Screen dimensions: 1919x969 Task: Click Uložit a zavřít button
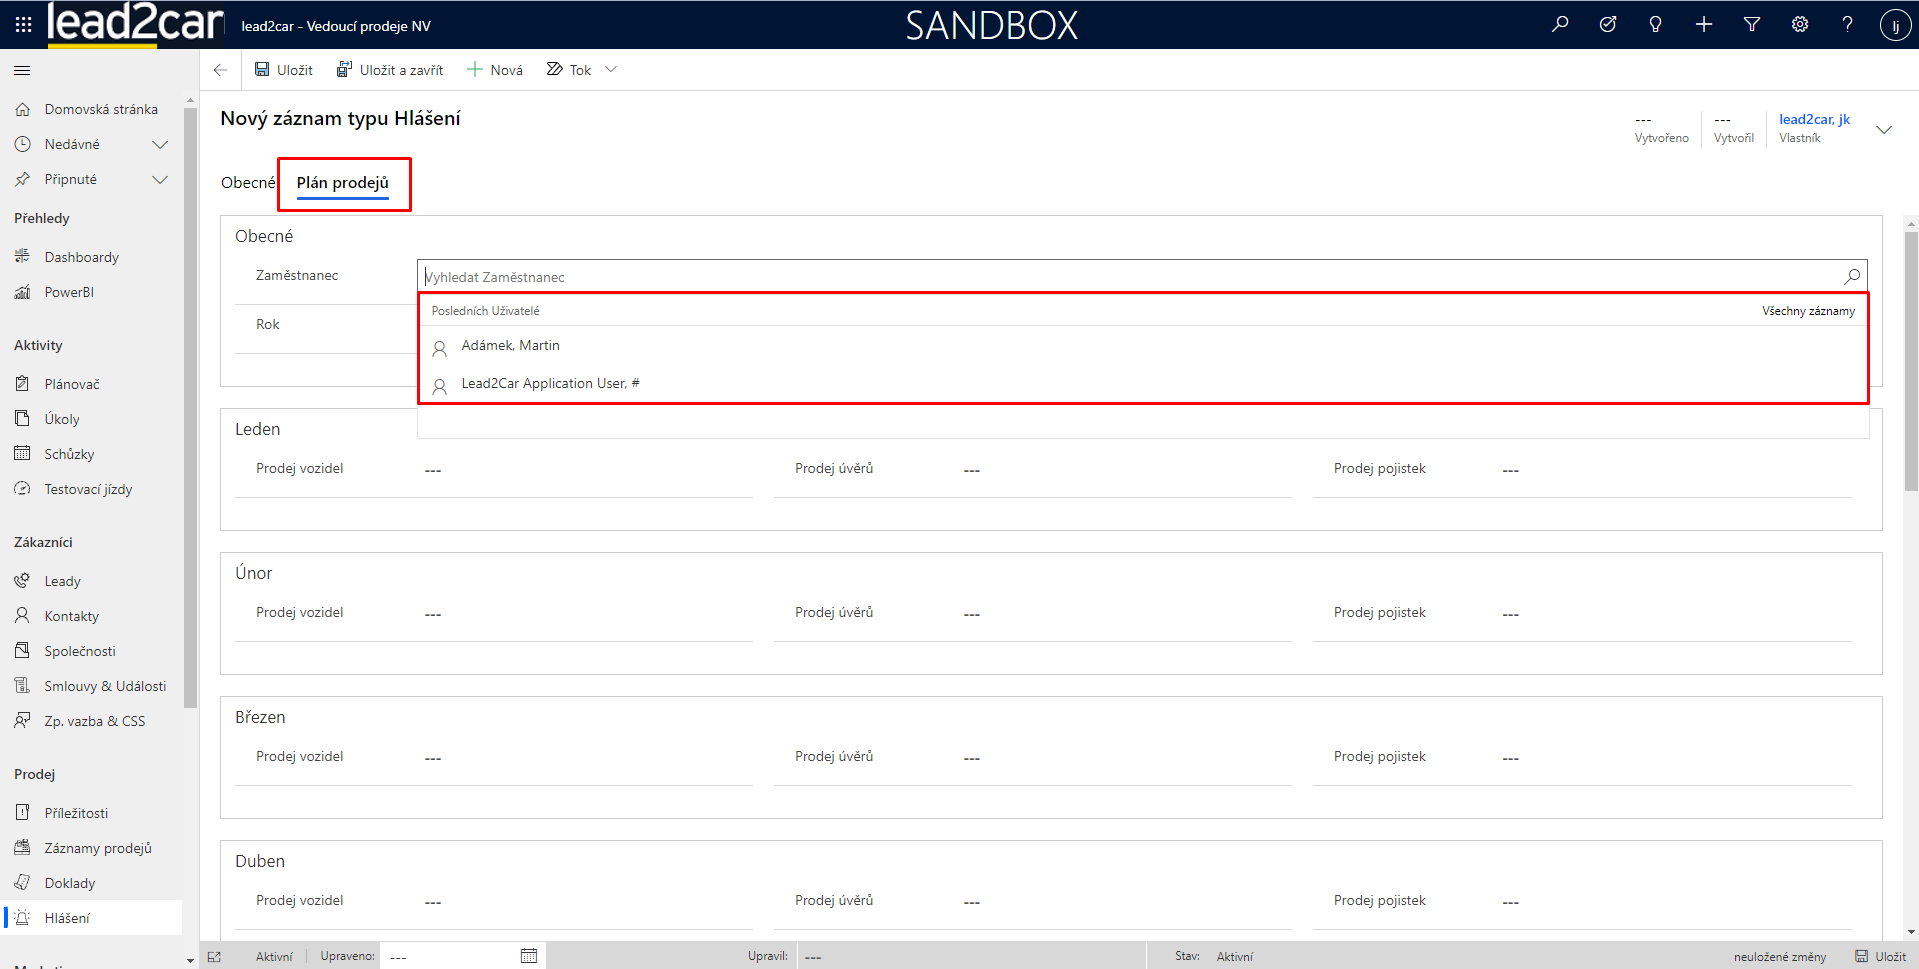click(390, 70)
